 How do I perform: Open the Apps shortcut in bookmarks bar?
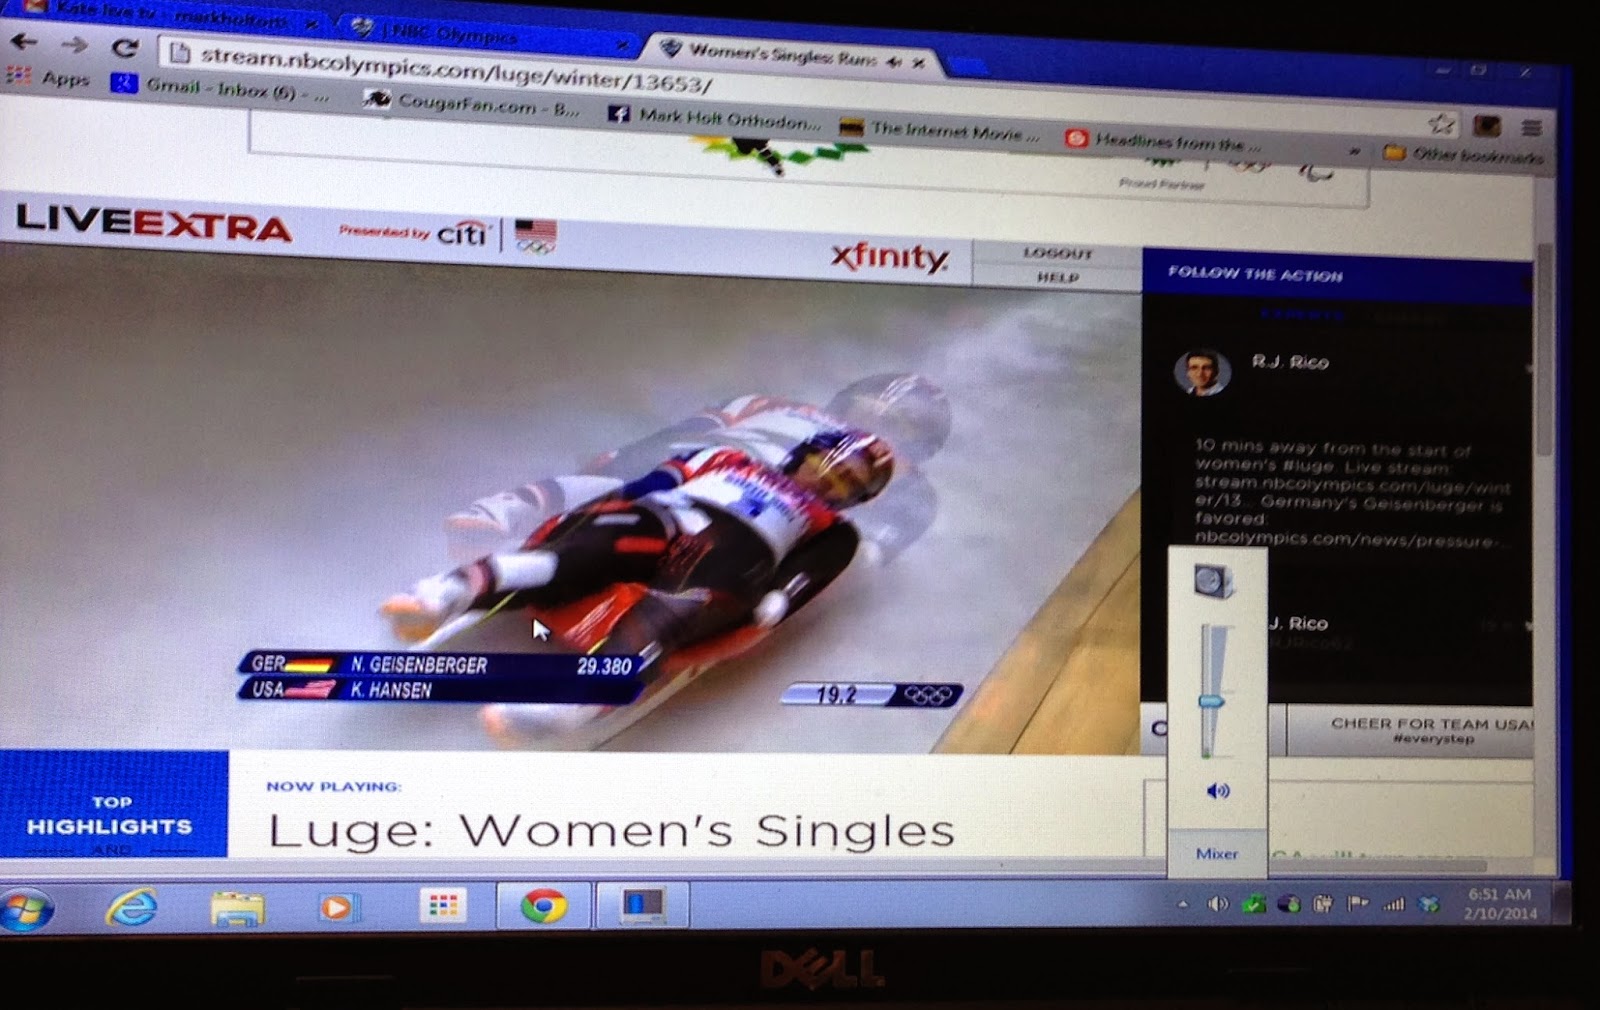[x=48, y=77]
